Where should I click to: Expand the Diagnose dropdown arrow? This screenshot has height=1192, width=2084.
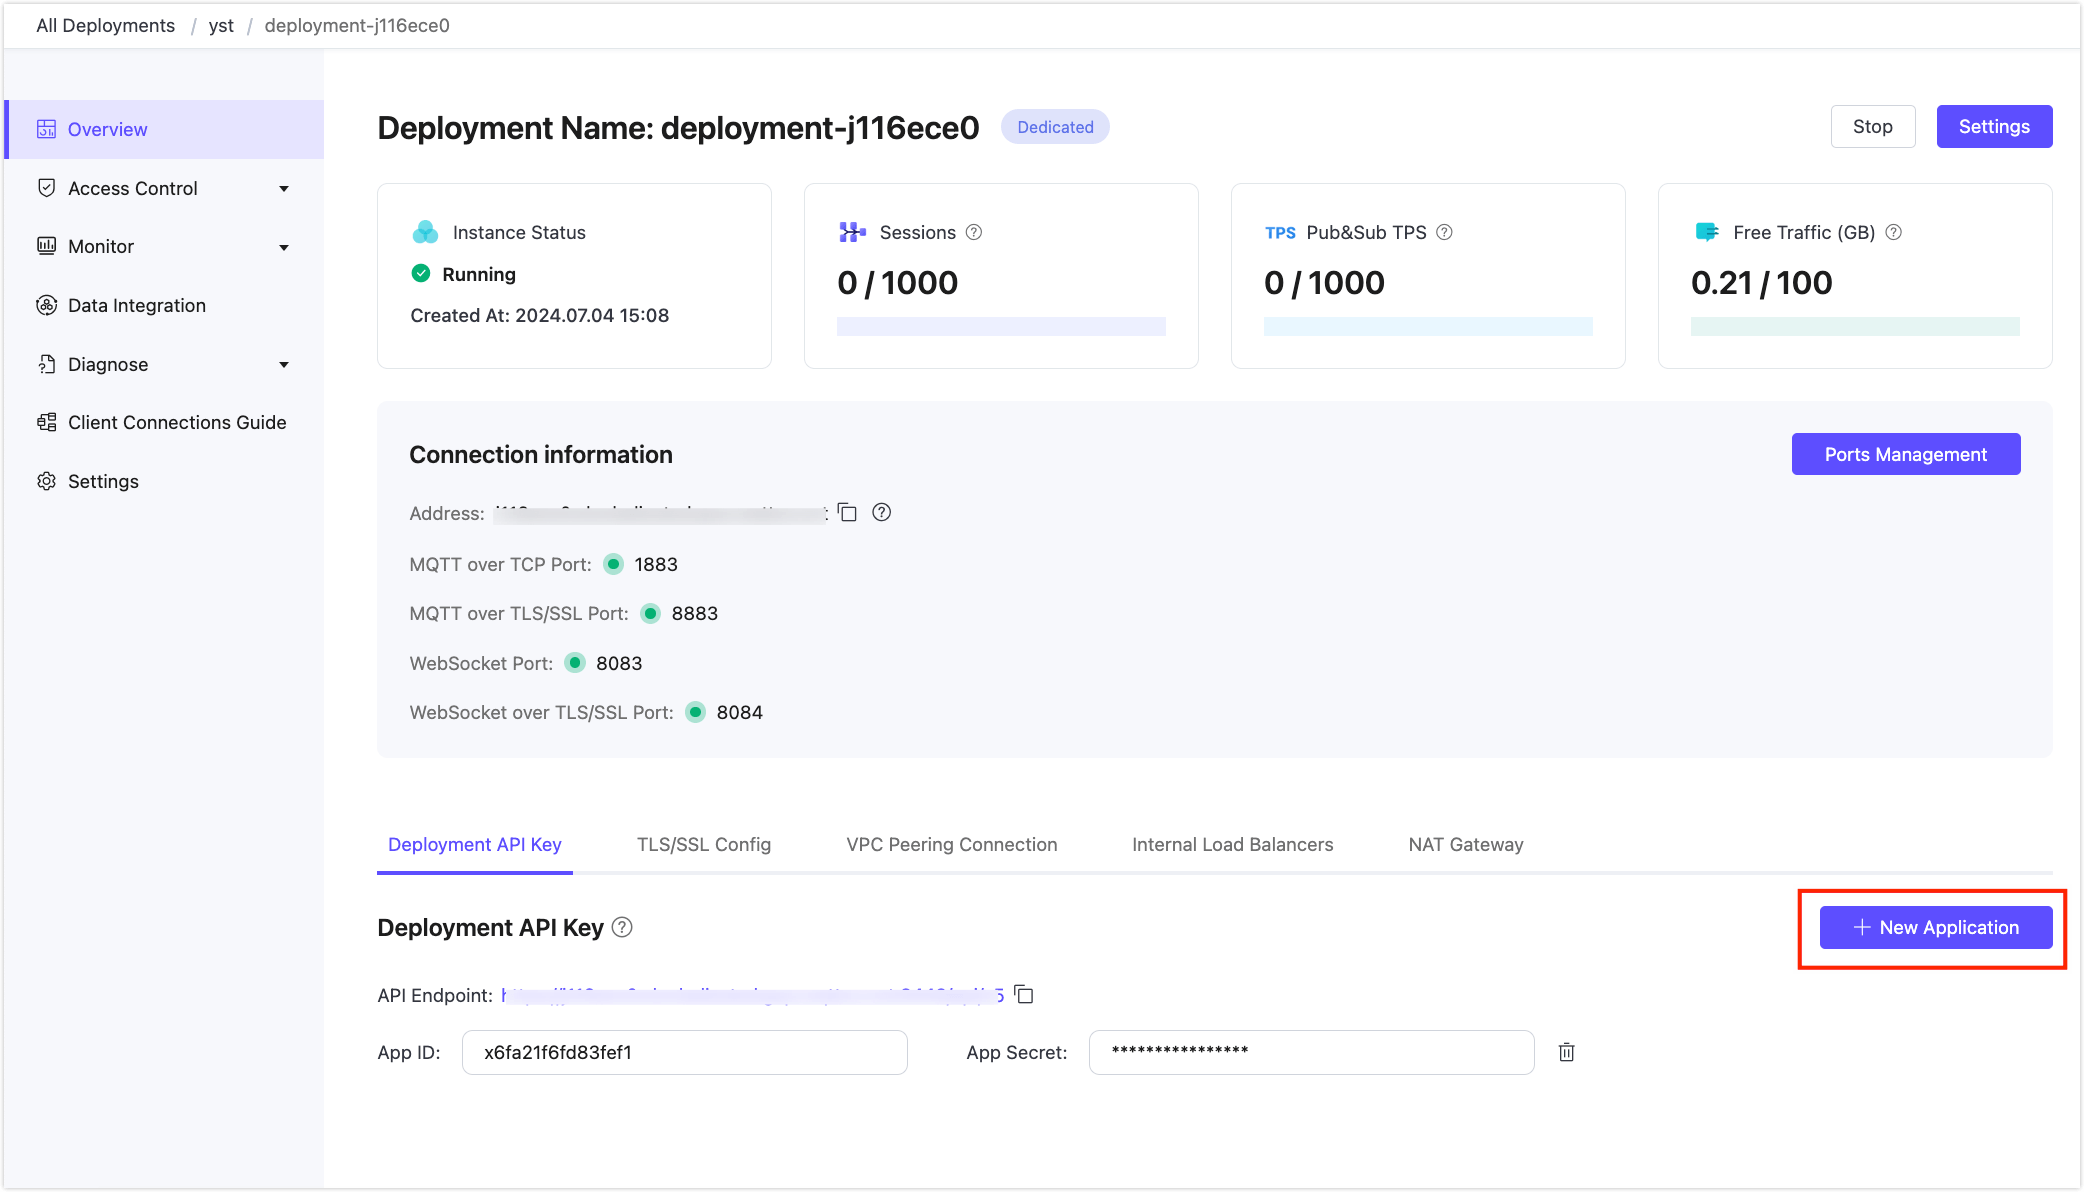[284, 364]
